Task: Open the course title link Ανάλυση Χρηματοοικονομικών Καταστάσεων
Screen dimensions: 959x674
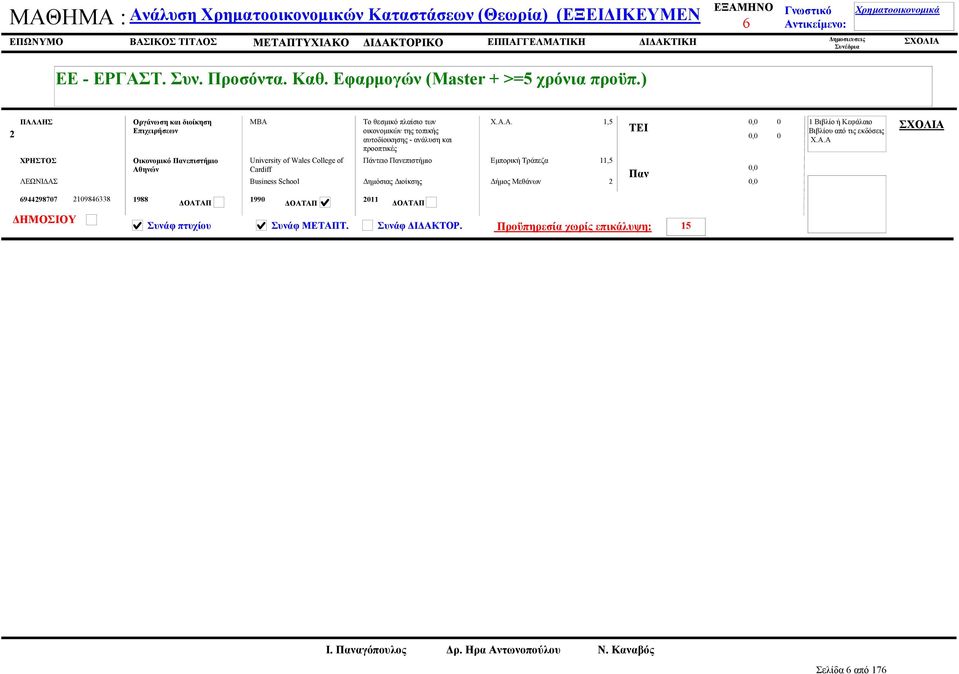Action: (x=415, y=15)
